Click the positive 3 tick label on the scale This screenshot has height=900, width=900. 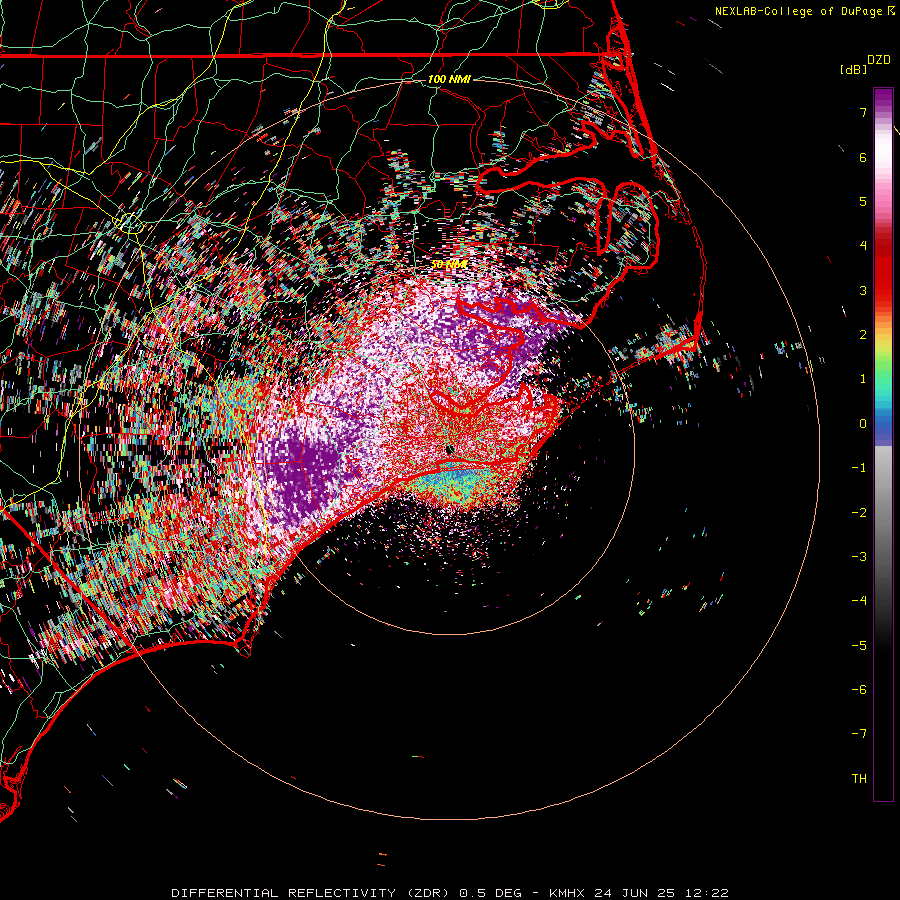click(863, 290)
